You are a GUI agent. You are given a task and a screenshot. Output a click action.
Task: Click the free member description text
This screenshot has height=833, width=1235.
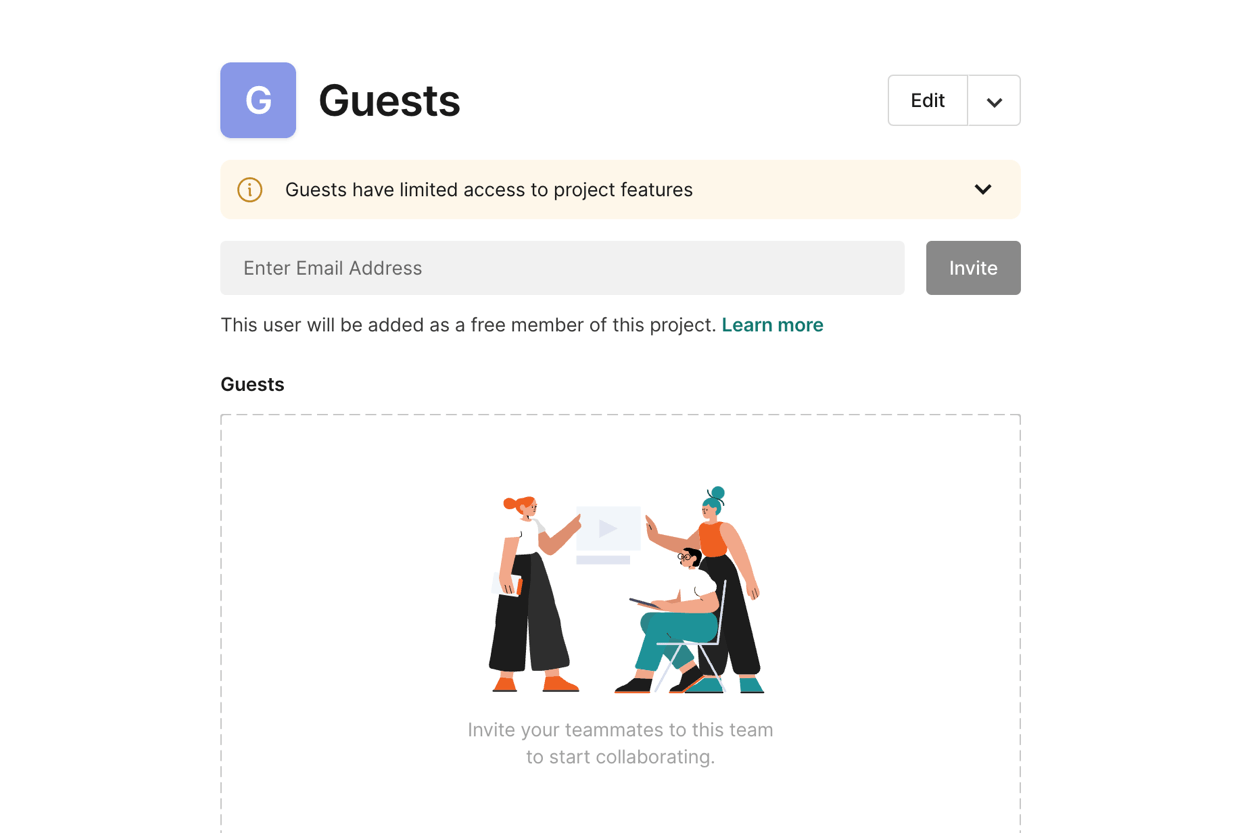click(x=469, y=325)
